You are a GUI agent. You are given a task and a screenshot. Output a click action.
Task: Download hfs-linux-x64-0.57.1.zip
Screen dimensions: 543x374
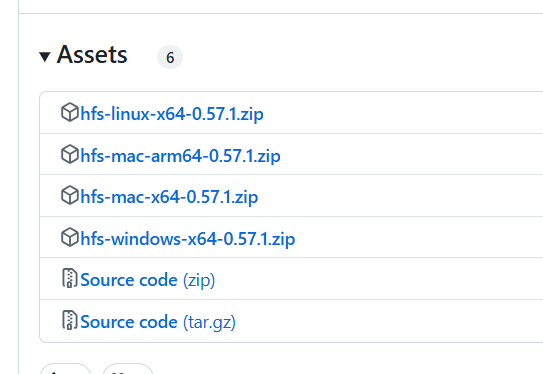[x=172, y=114]
